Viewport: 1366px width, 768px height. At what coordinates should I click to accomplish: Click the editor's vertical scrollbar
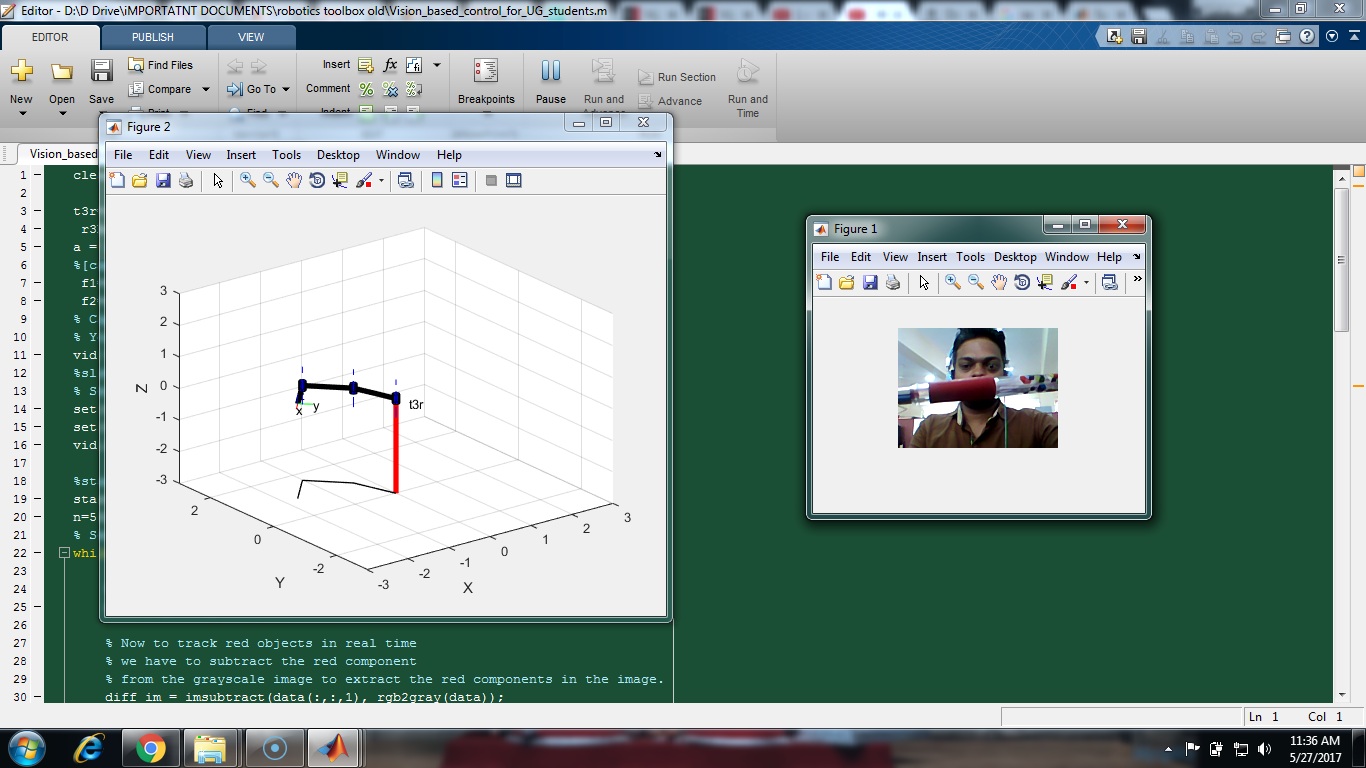pos(1342,260)
